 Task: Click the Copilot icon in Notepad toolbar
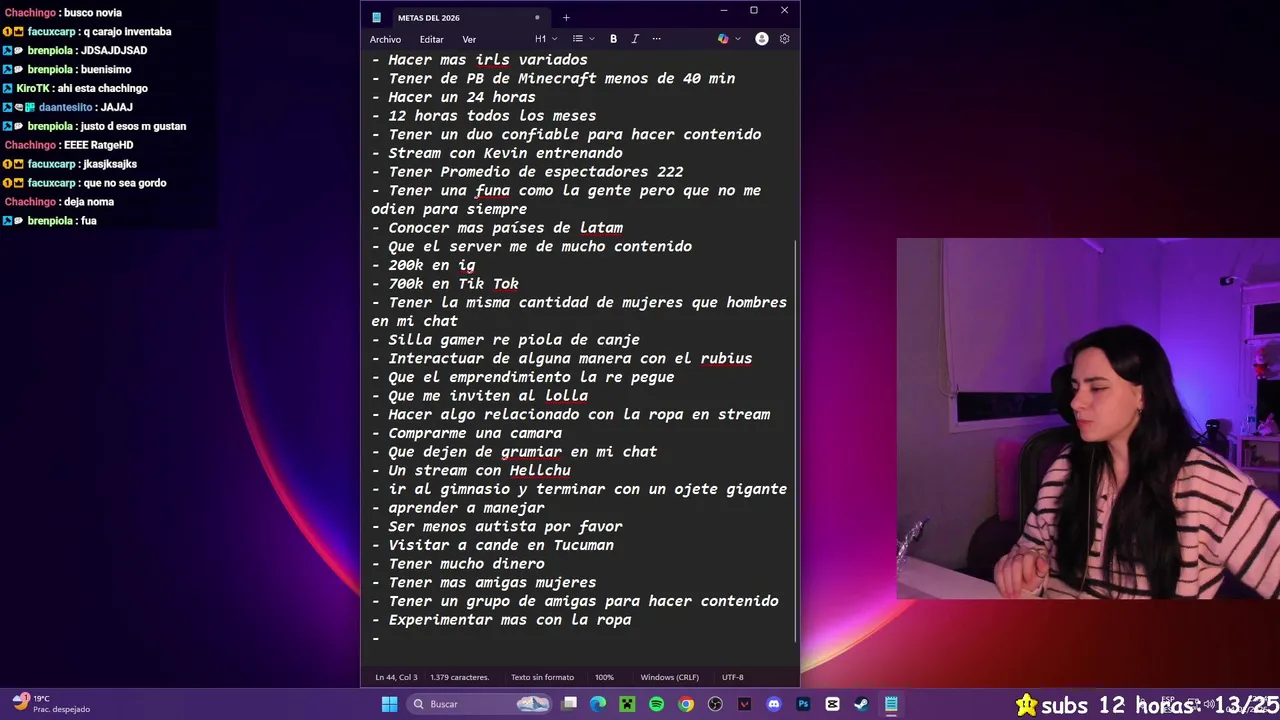click(723, 39)
